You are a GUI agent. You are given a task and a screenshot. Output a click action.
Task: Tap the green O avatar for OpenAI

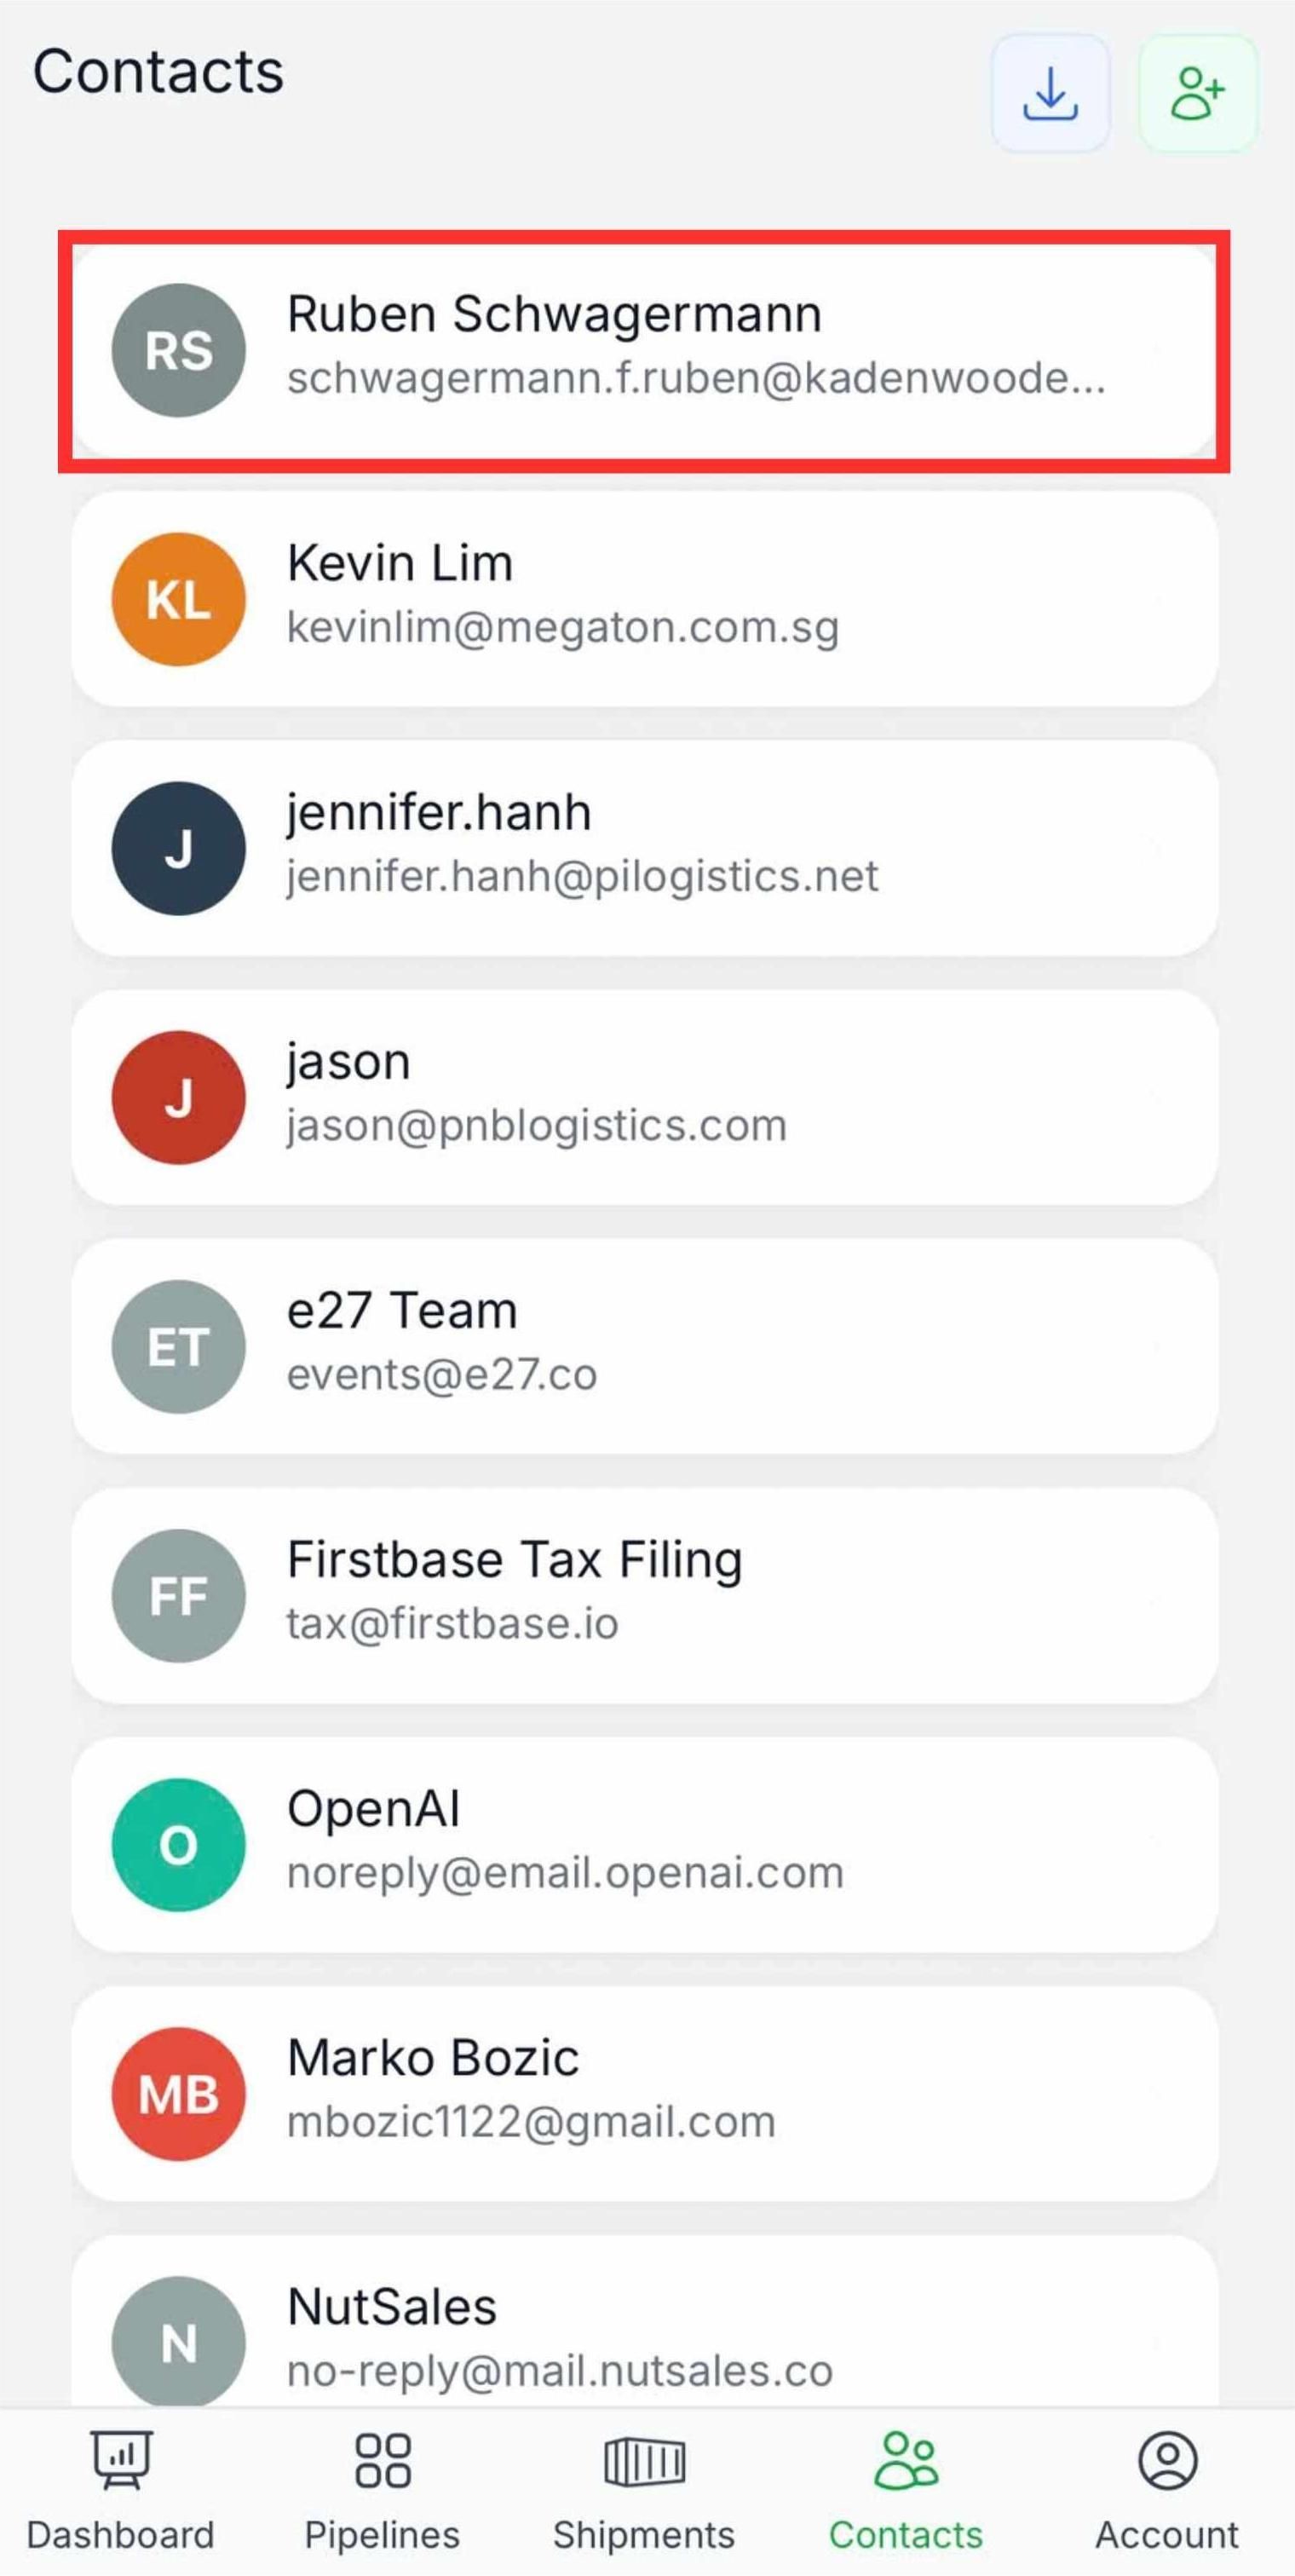[178, 1844]
